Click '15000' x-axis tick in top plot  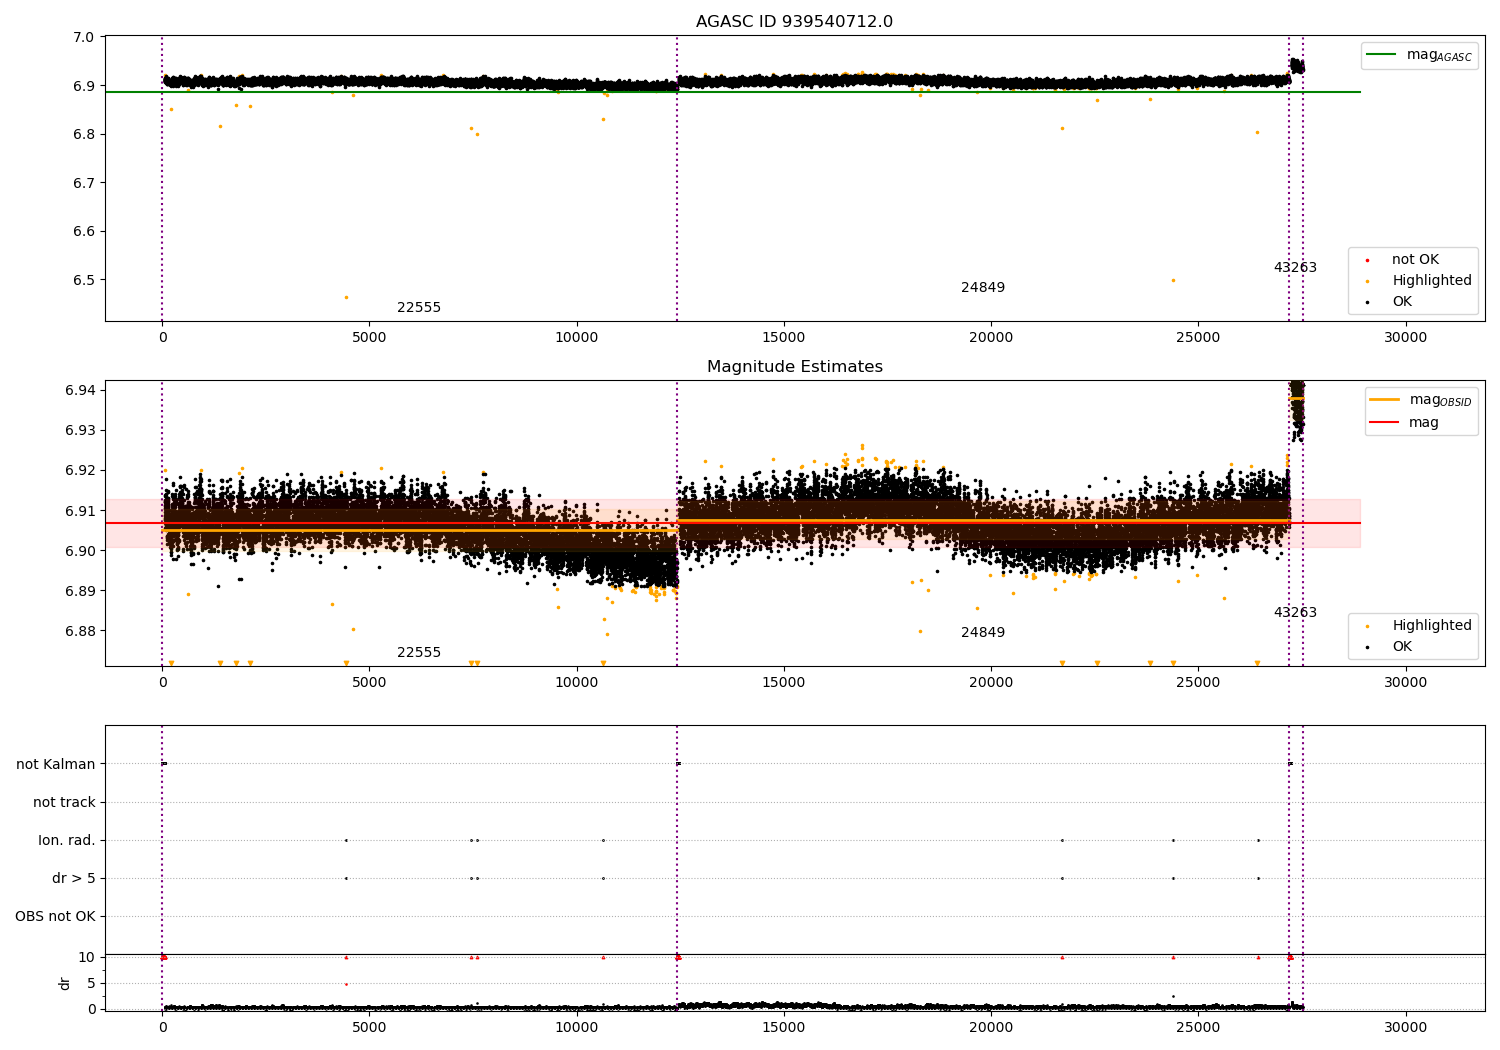(784, 338)
